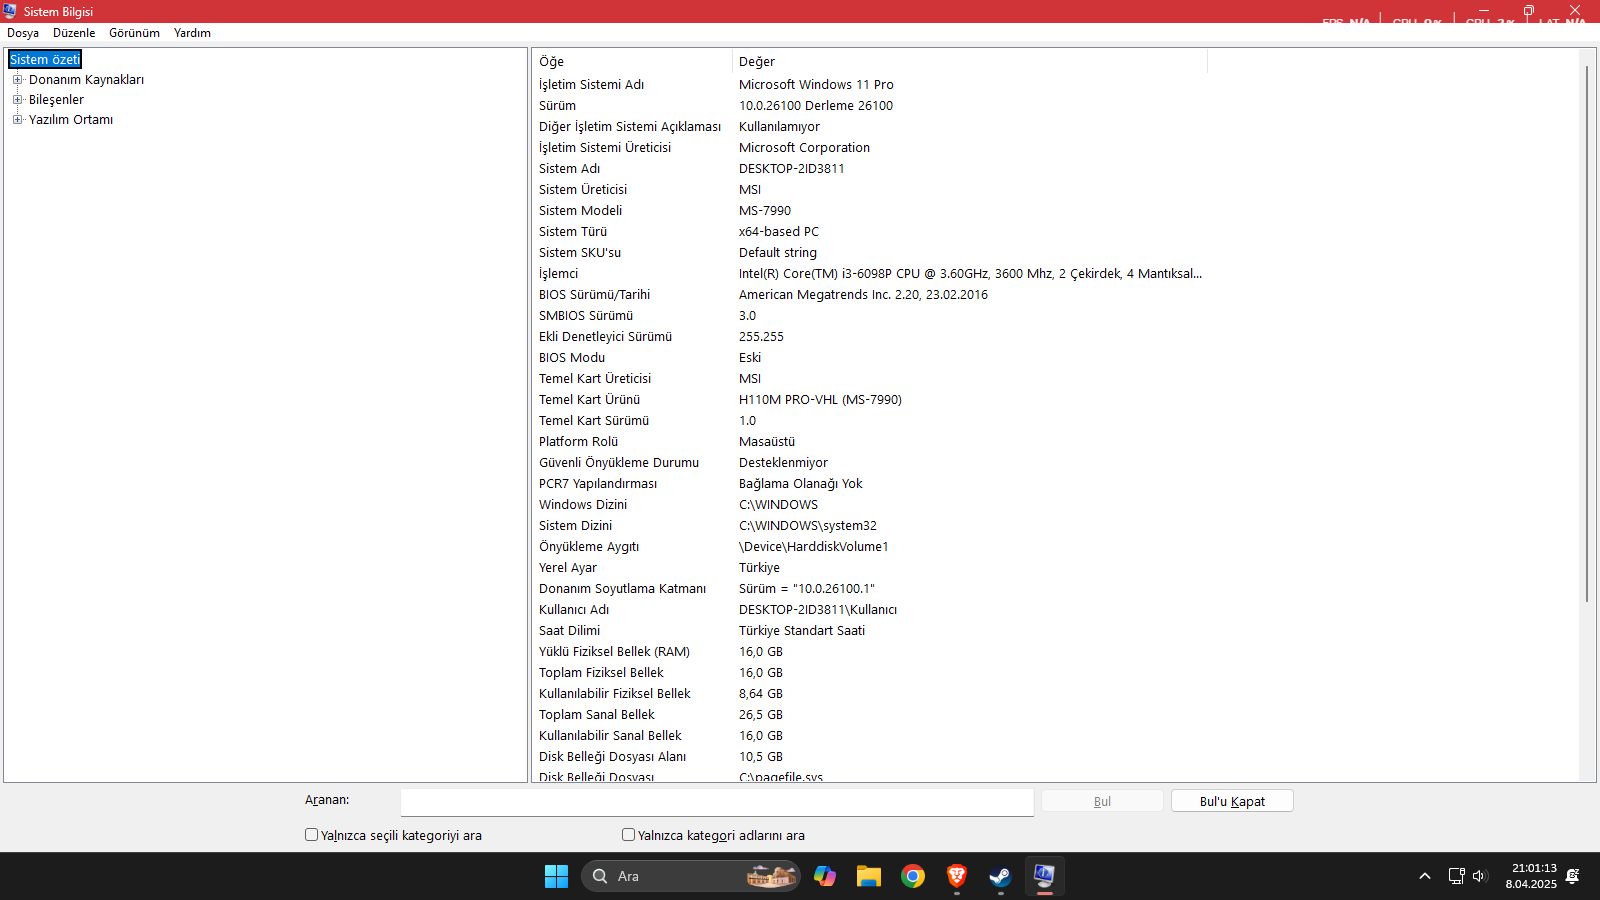Expand the Yazılım Ortamı branch
Screen dimensions: 1600x900
tap(16, 119)
